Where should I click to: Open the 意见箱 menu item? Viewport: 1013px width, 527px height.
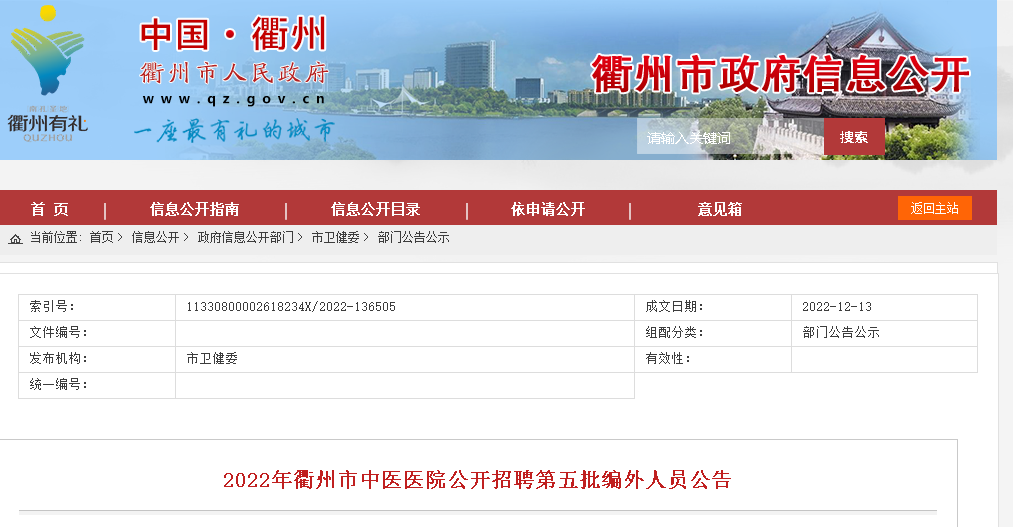(x=720, y=209)
